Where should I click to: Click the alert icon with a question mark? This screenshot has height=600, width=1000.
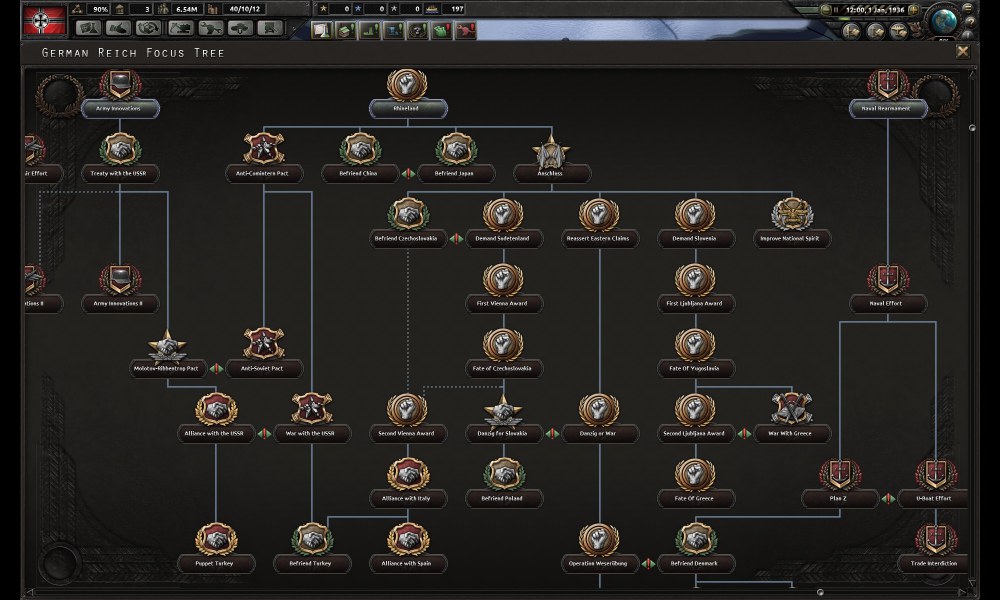click(418, 30)
